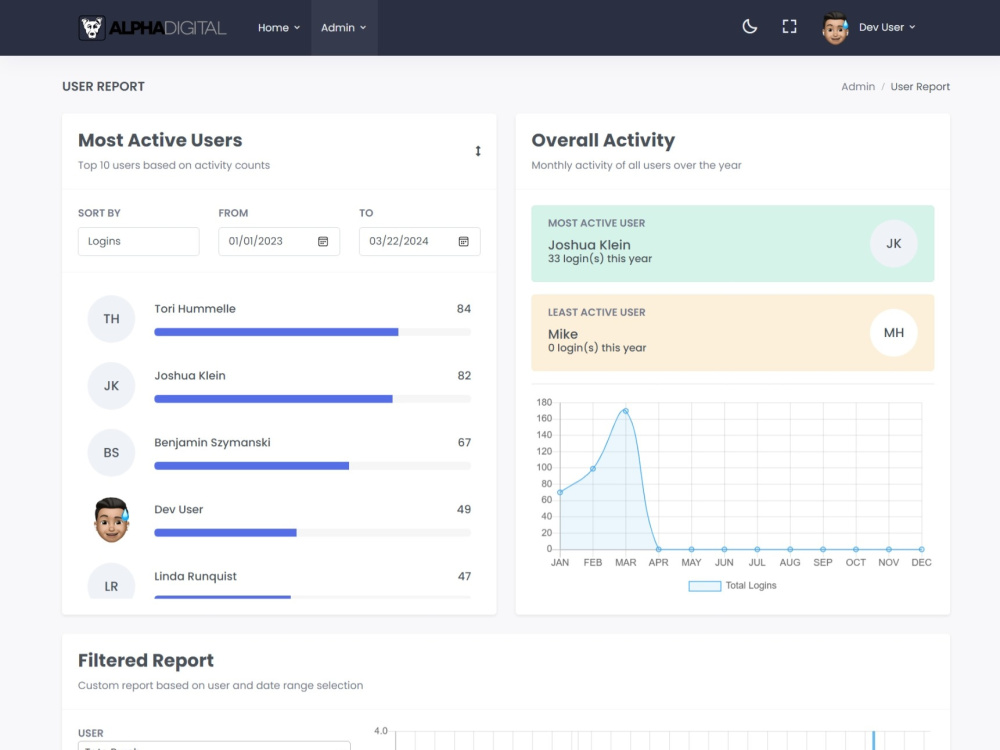Click the count 49 for Dev User
Image resolution: width=1000 pixels, height=750 pixels.
464,510
